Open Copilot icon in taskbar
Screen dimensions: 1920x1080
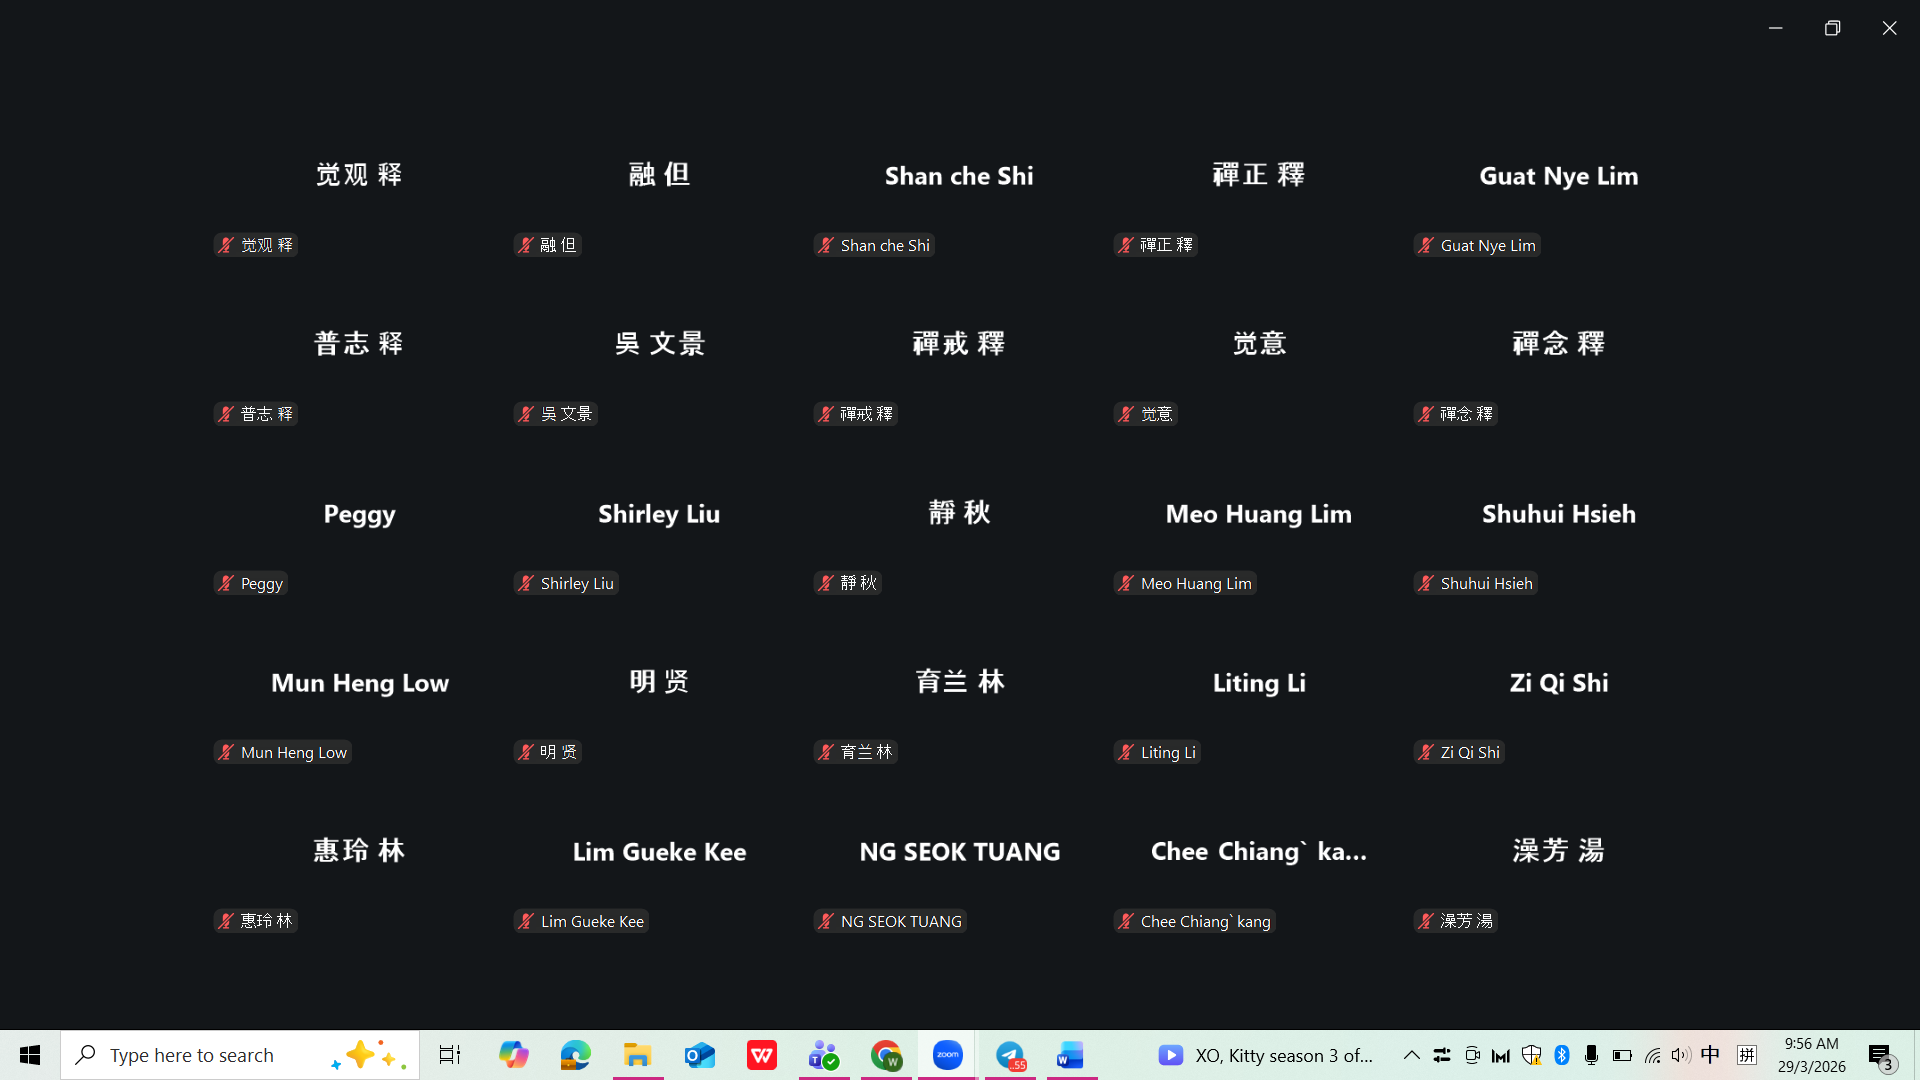click(x=514, y=1055)
